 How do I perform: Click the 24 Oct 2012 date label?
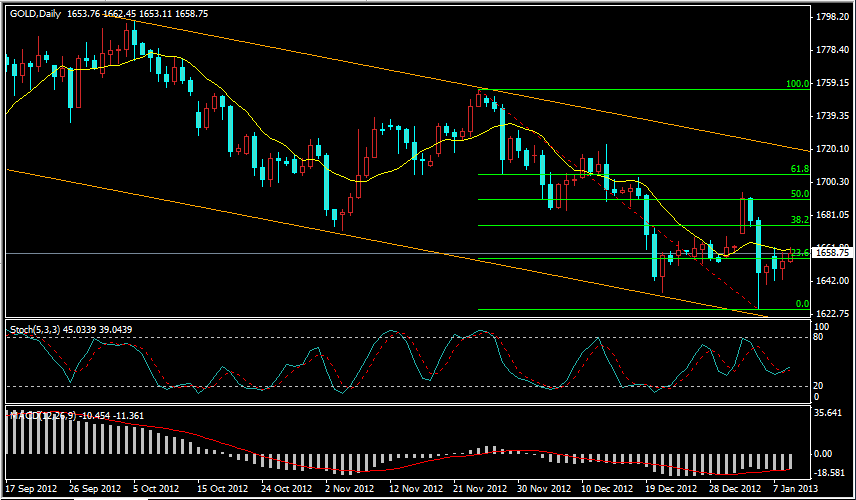287,487
